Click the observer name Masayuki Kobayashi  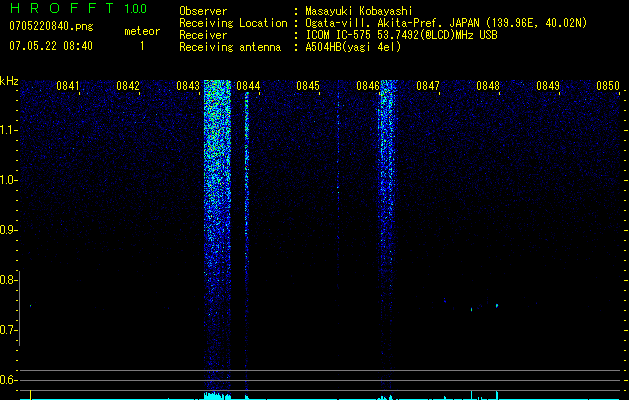click(x=359, y=11)
